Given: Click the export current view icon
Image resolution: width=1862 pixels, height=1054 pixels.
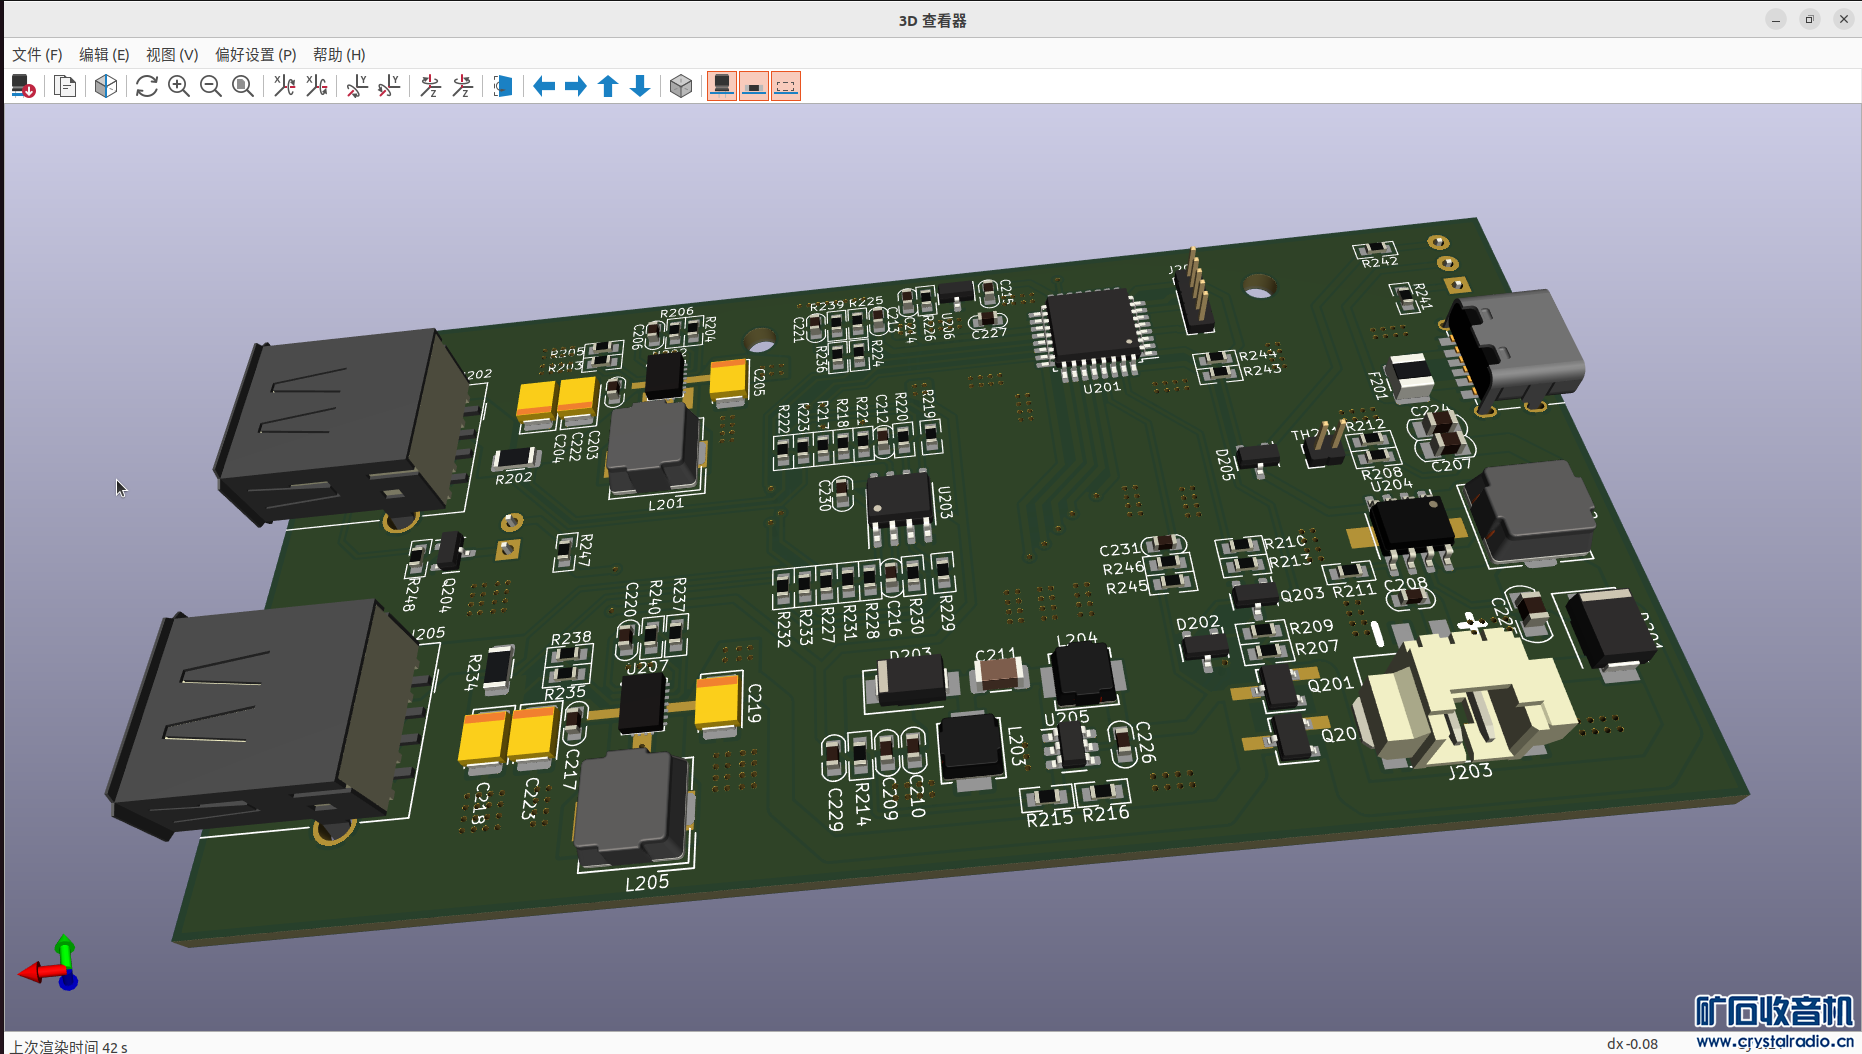Looking at the screenshot, I should pos(23,86).
